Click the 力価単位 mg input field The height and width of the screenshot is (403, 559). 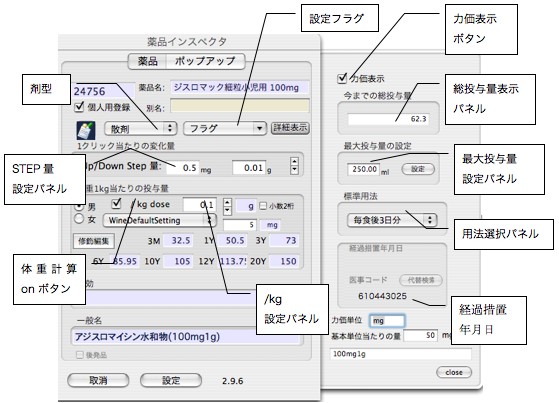(387, 321)
